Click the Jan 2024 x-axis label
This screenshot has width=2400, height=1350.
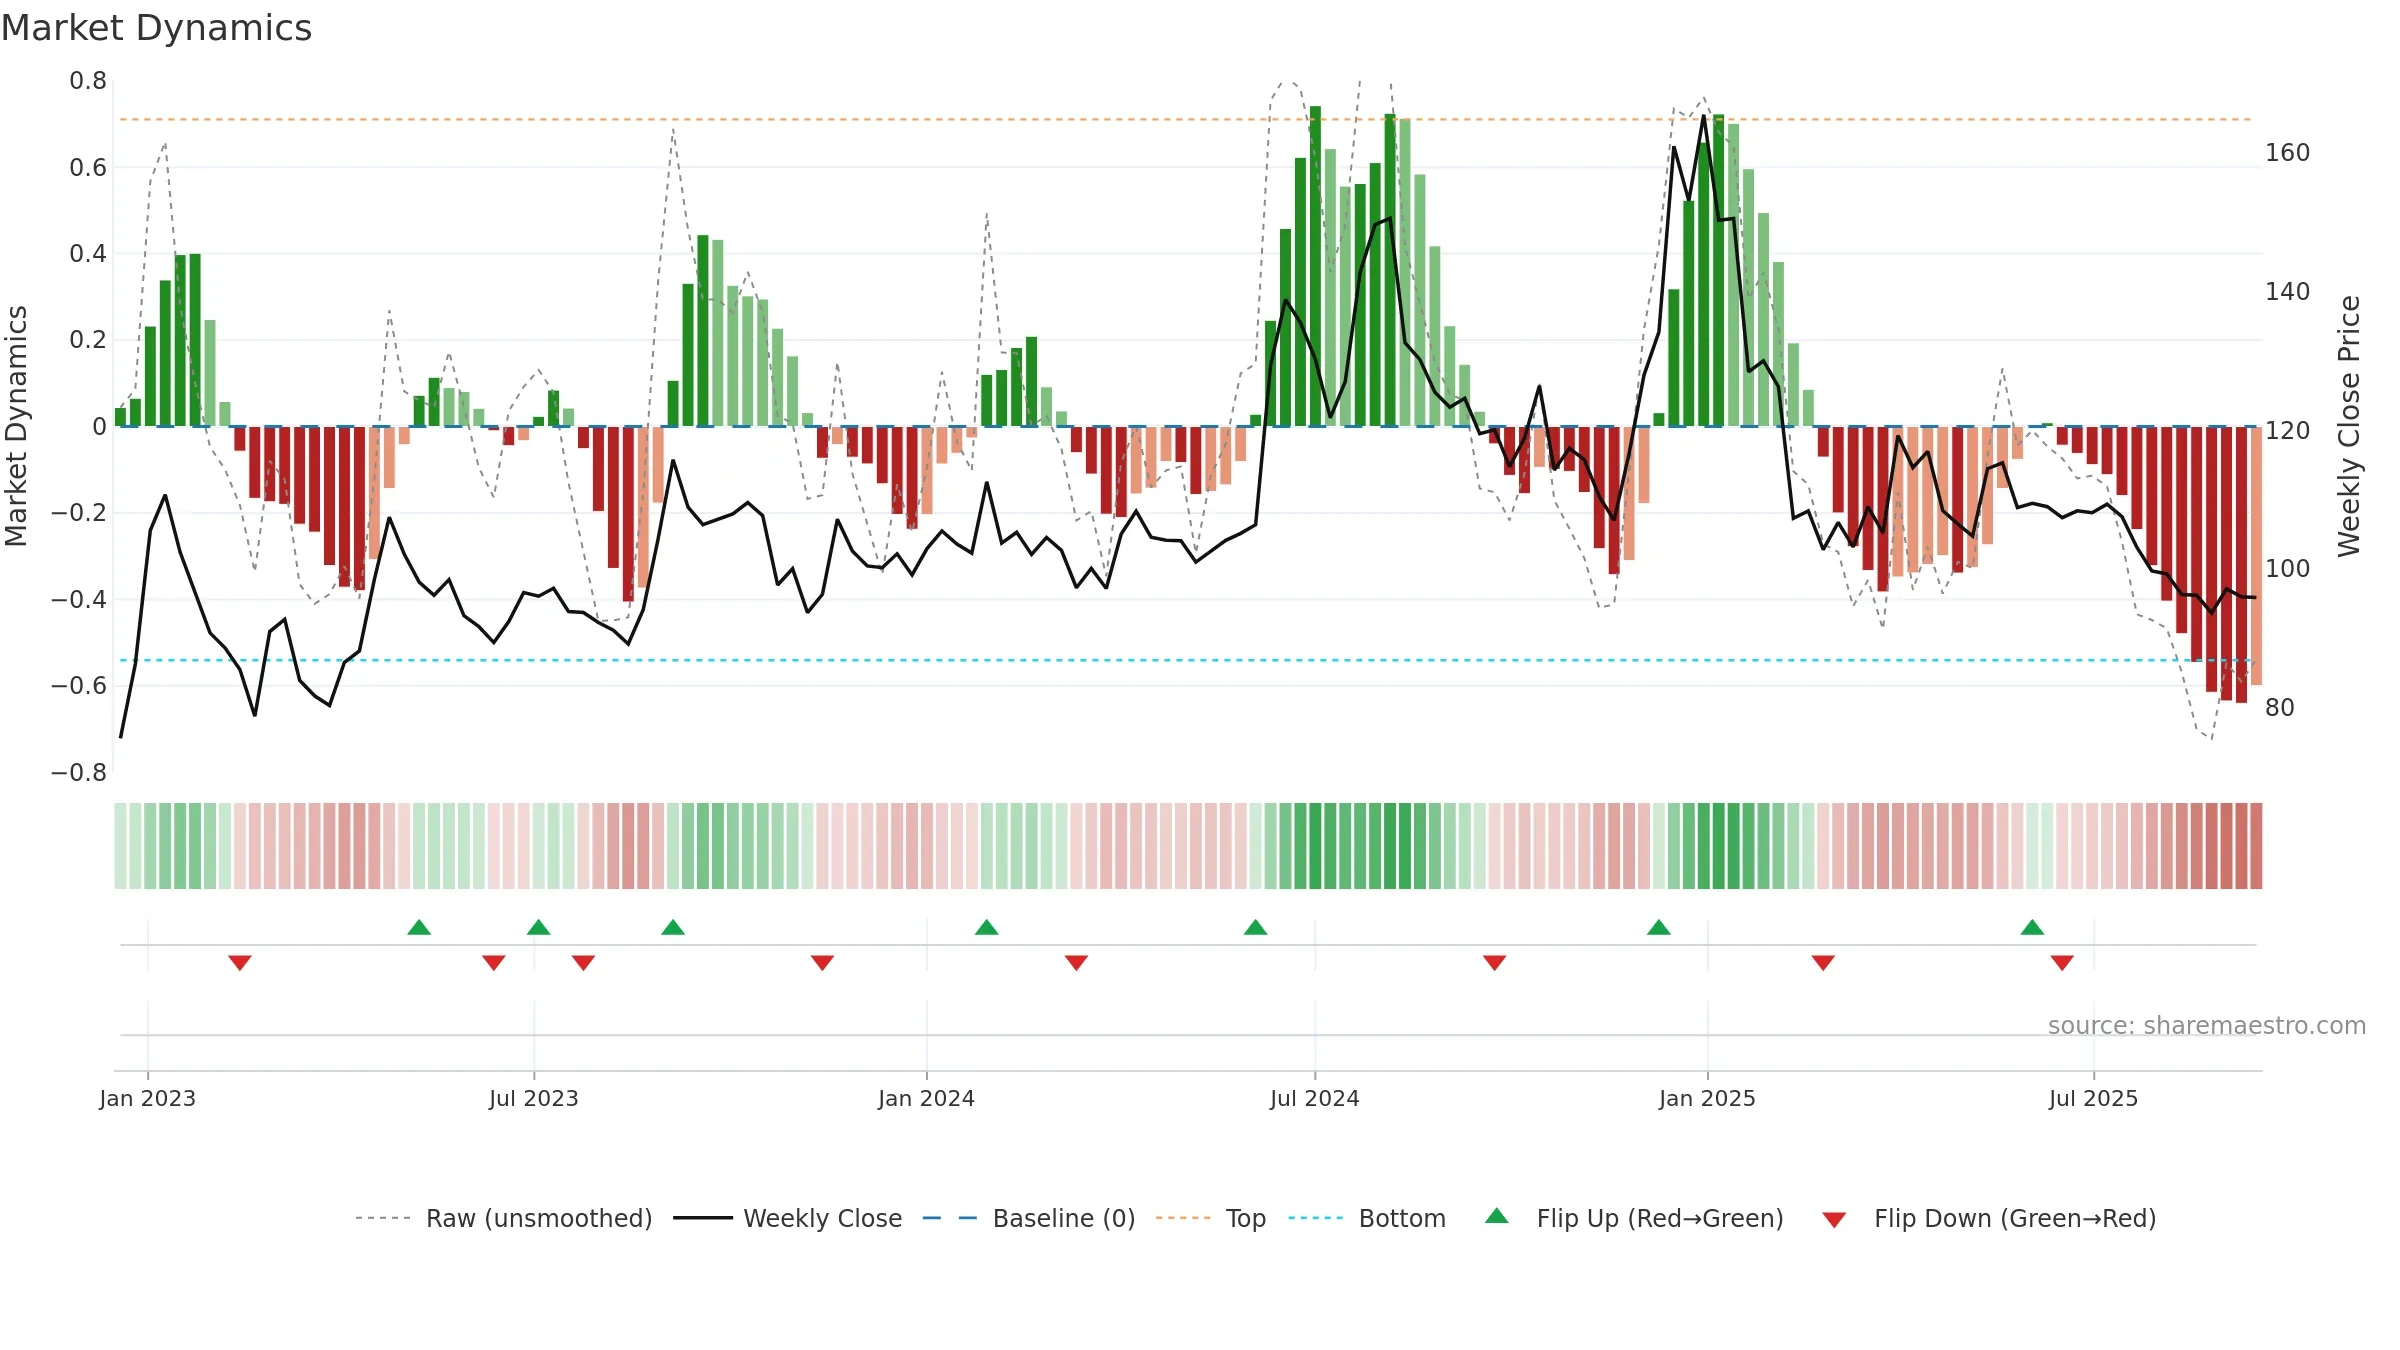(927, 1098)
